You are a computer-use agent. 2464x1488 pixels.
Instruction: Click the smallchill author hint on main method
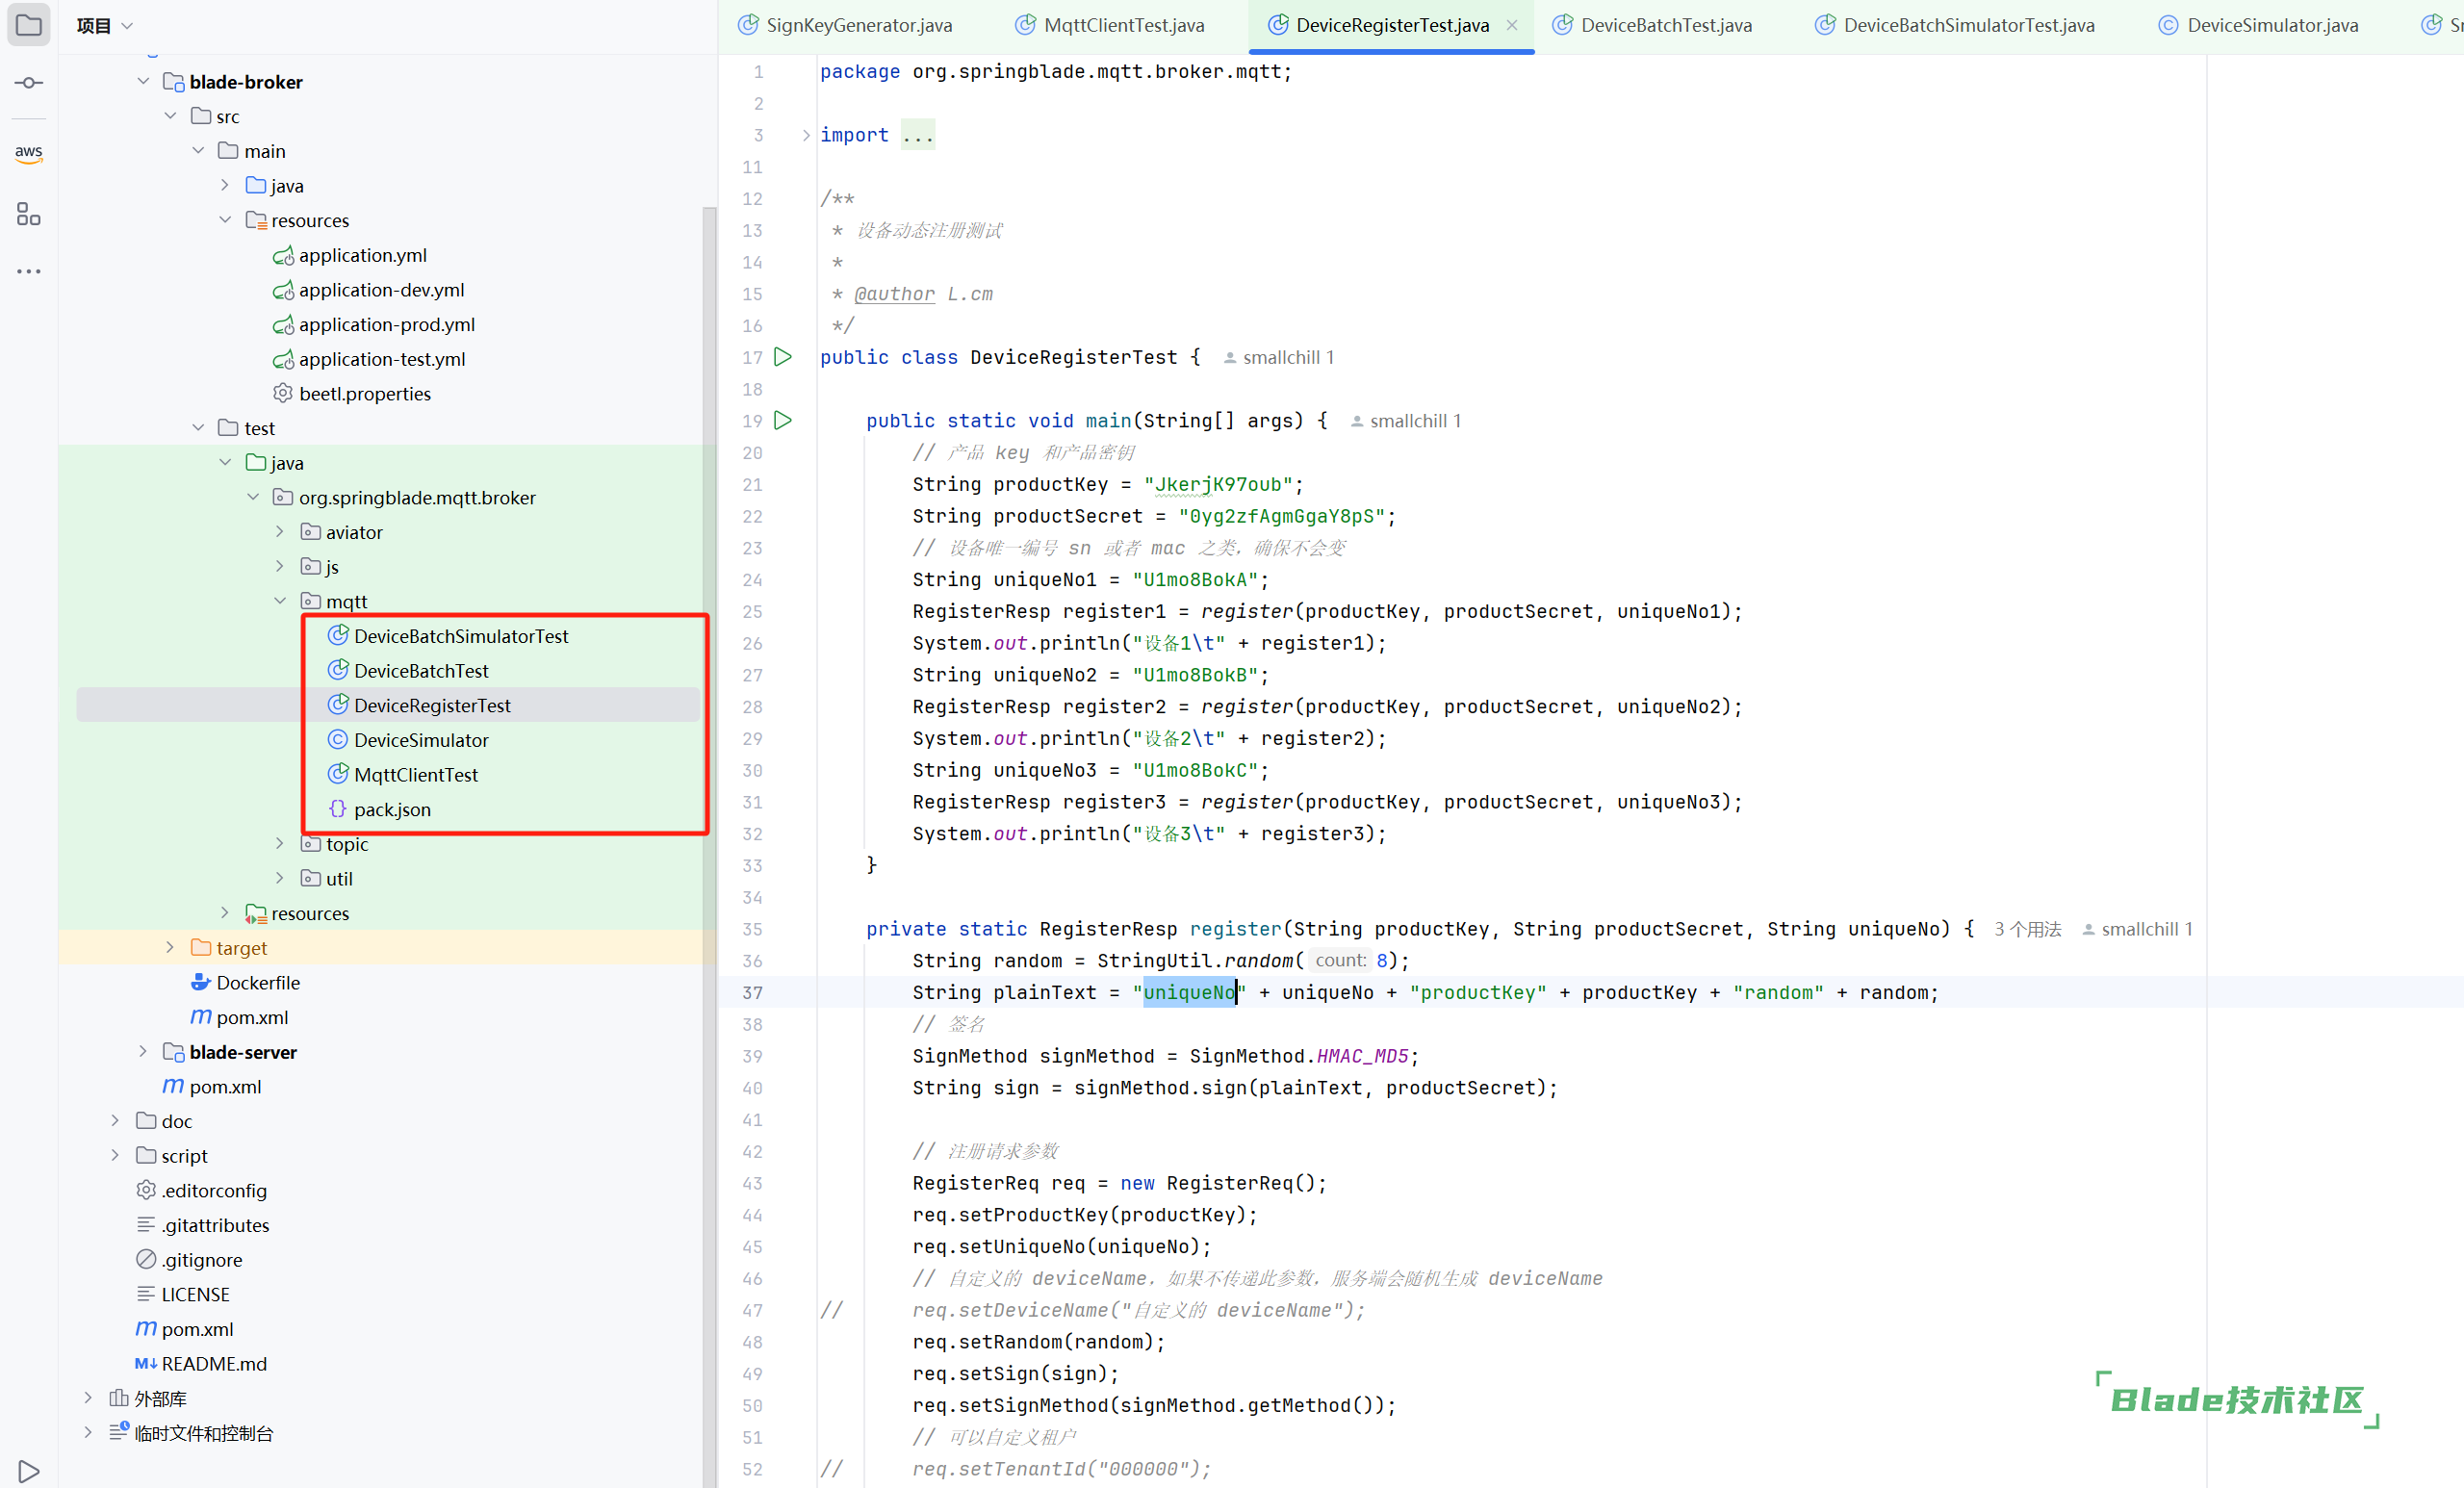click(x=1406, y=420)
